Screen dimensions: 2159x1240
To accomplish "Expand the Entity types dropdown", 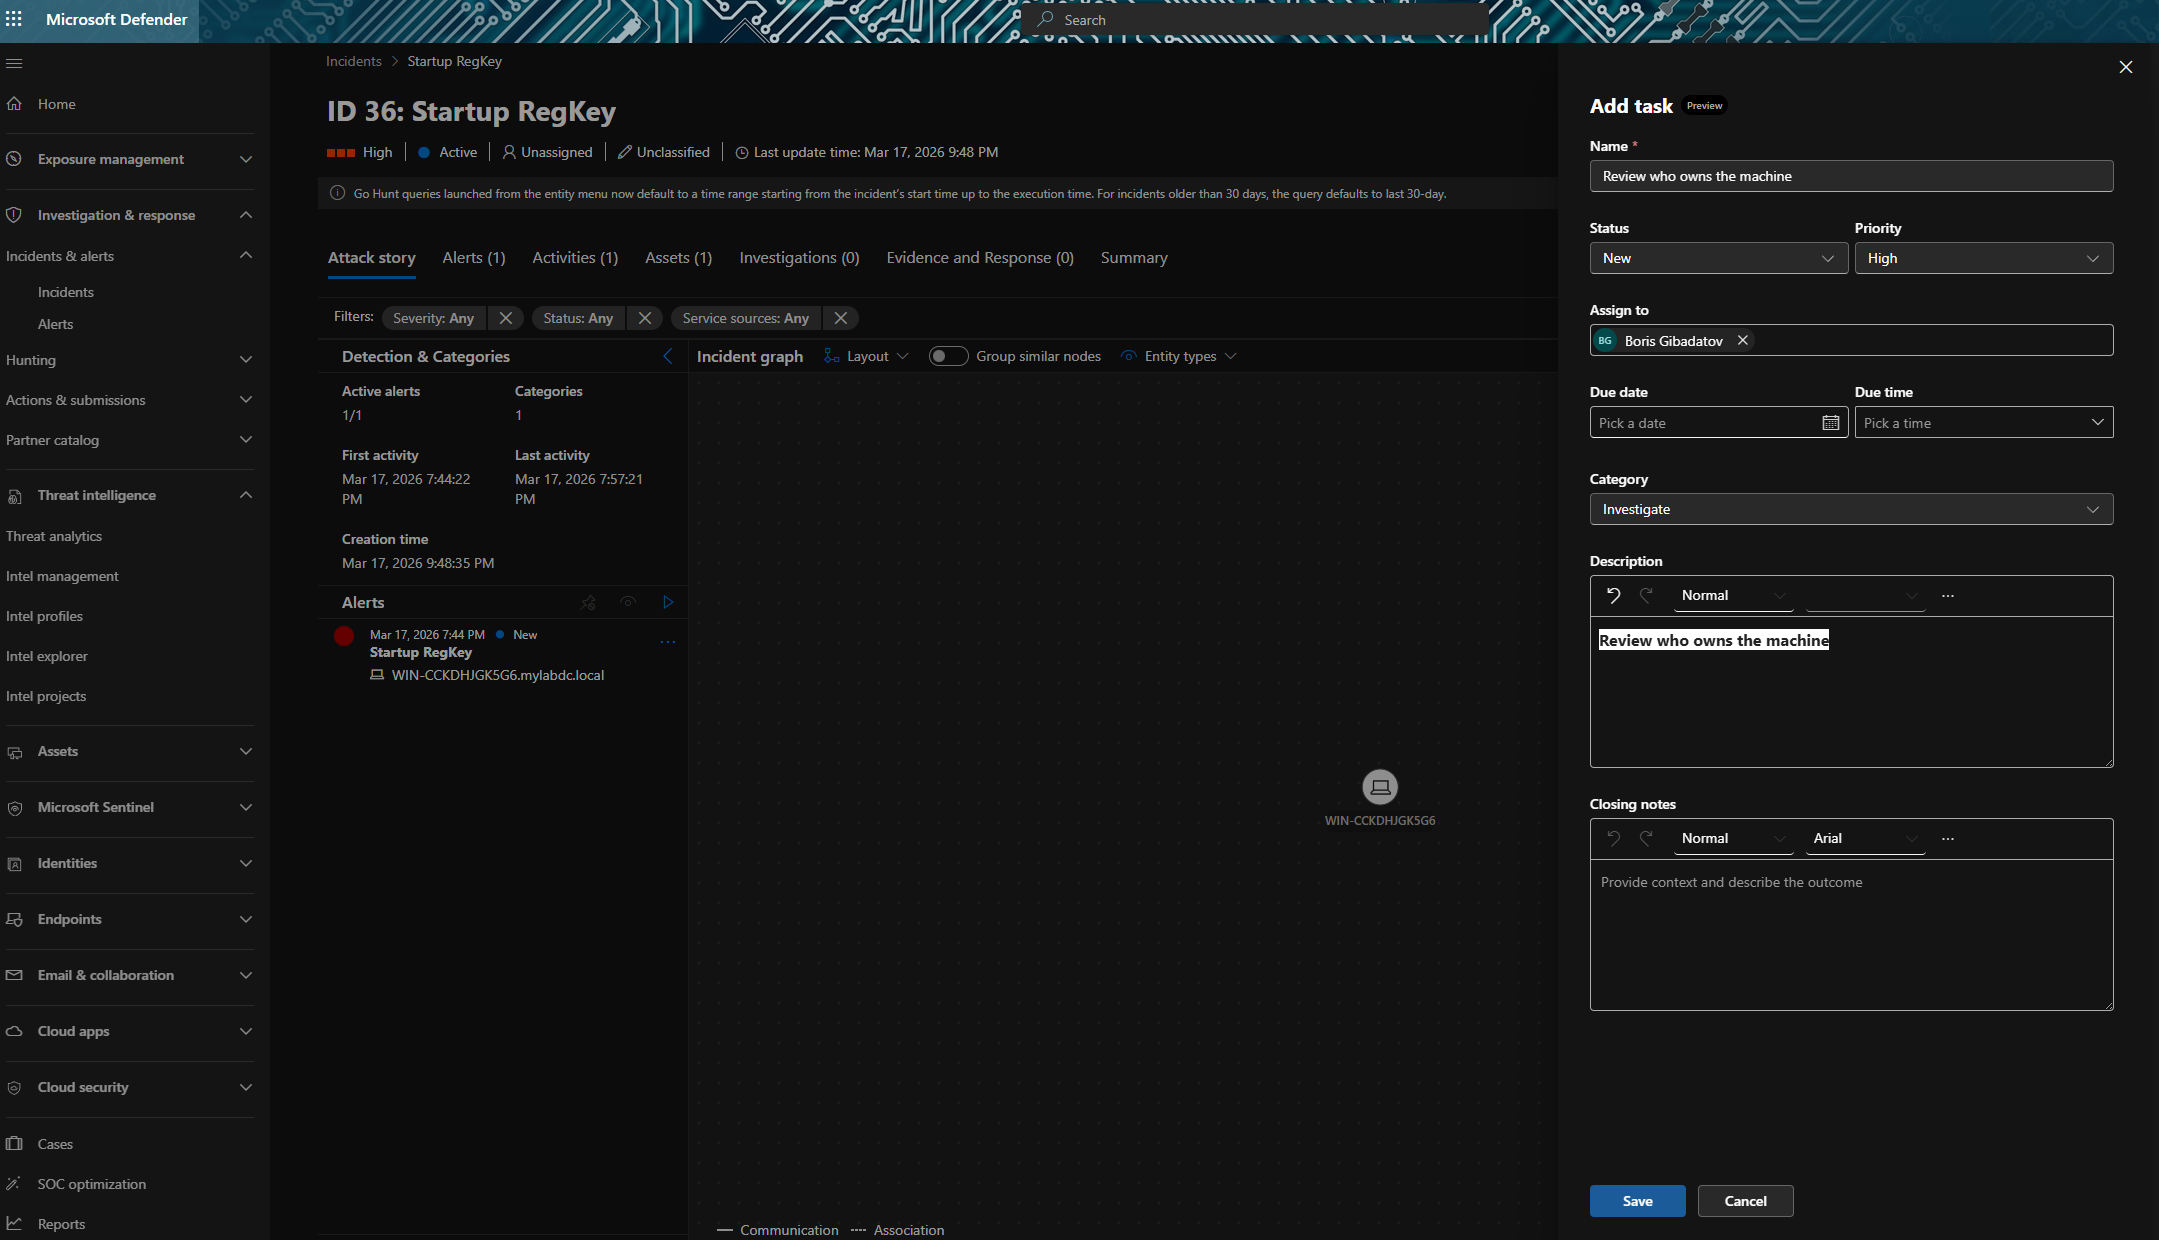I will pyautogui.click(x=1180, y=356).
